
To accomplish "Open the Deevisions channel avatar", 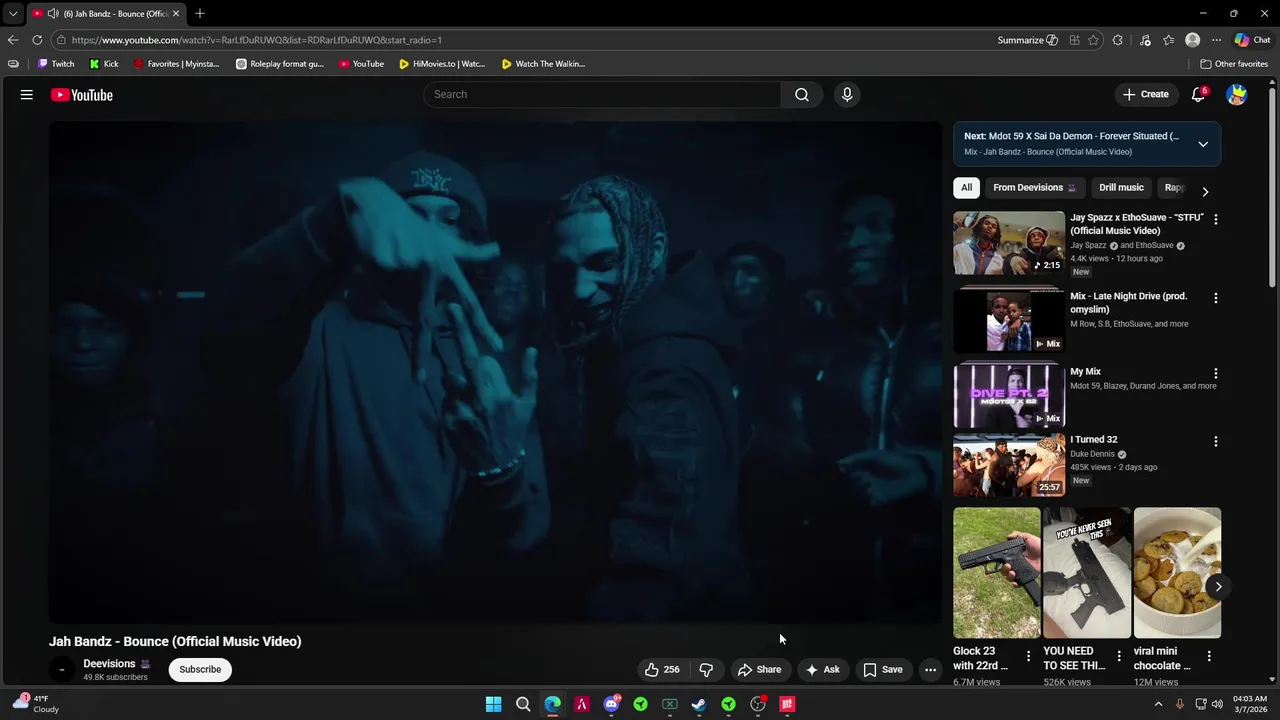I will 62,670.
